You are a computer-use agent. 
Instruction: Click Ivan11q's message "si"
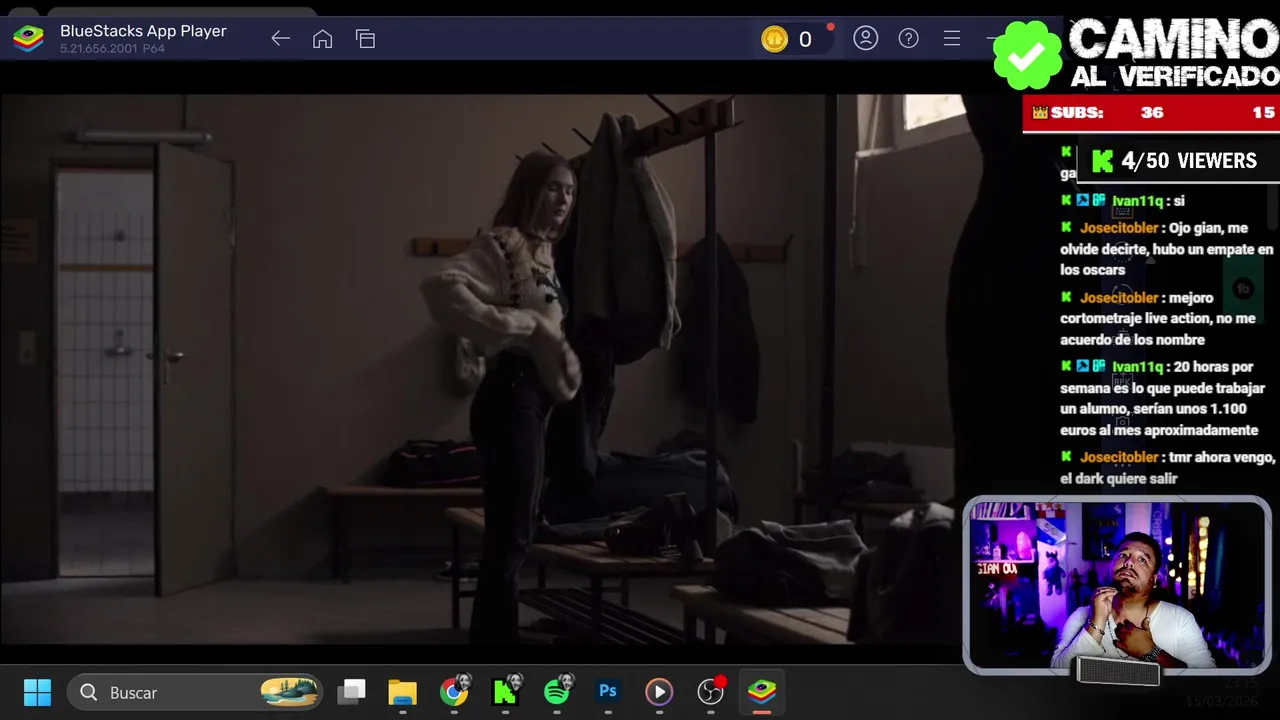[1178, 201]
